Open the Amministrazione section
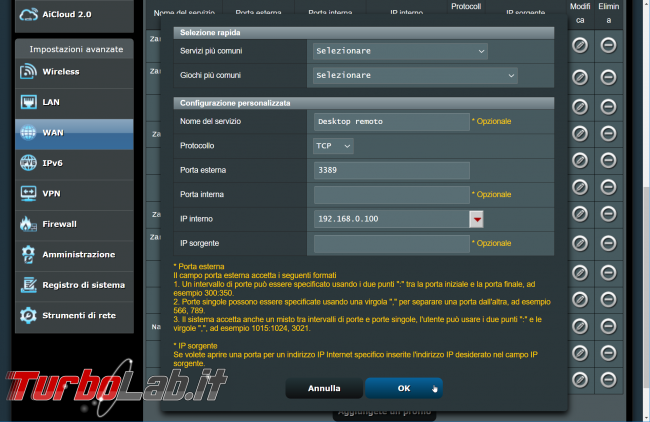Screen dimensions: 650x422 click(x=74, y=255)
